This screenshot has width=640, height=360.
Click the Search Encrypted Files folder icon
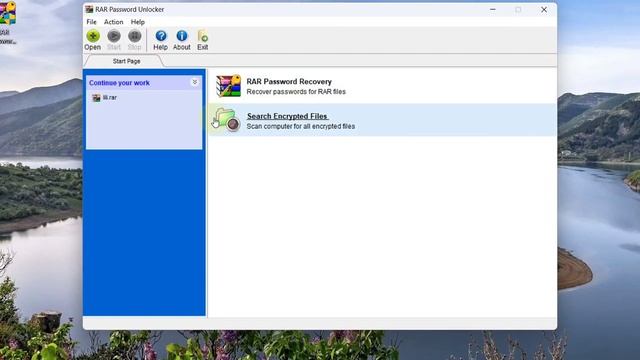226,120
